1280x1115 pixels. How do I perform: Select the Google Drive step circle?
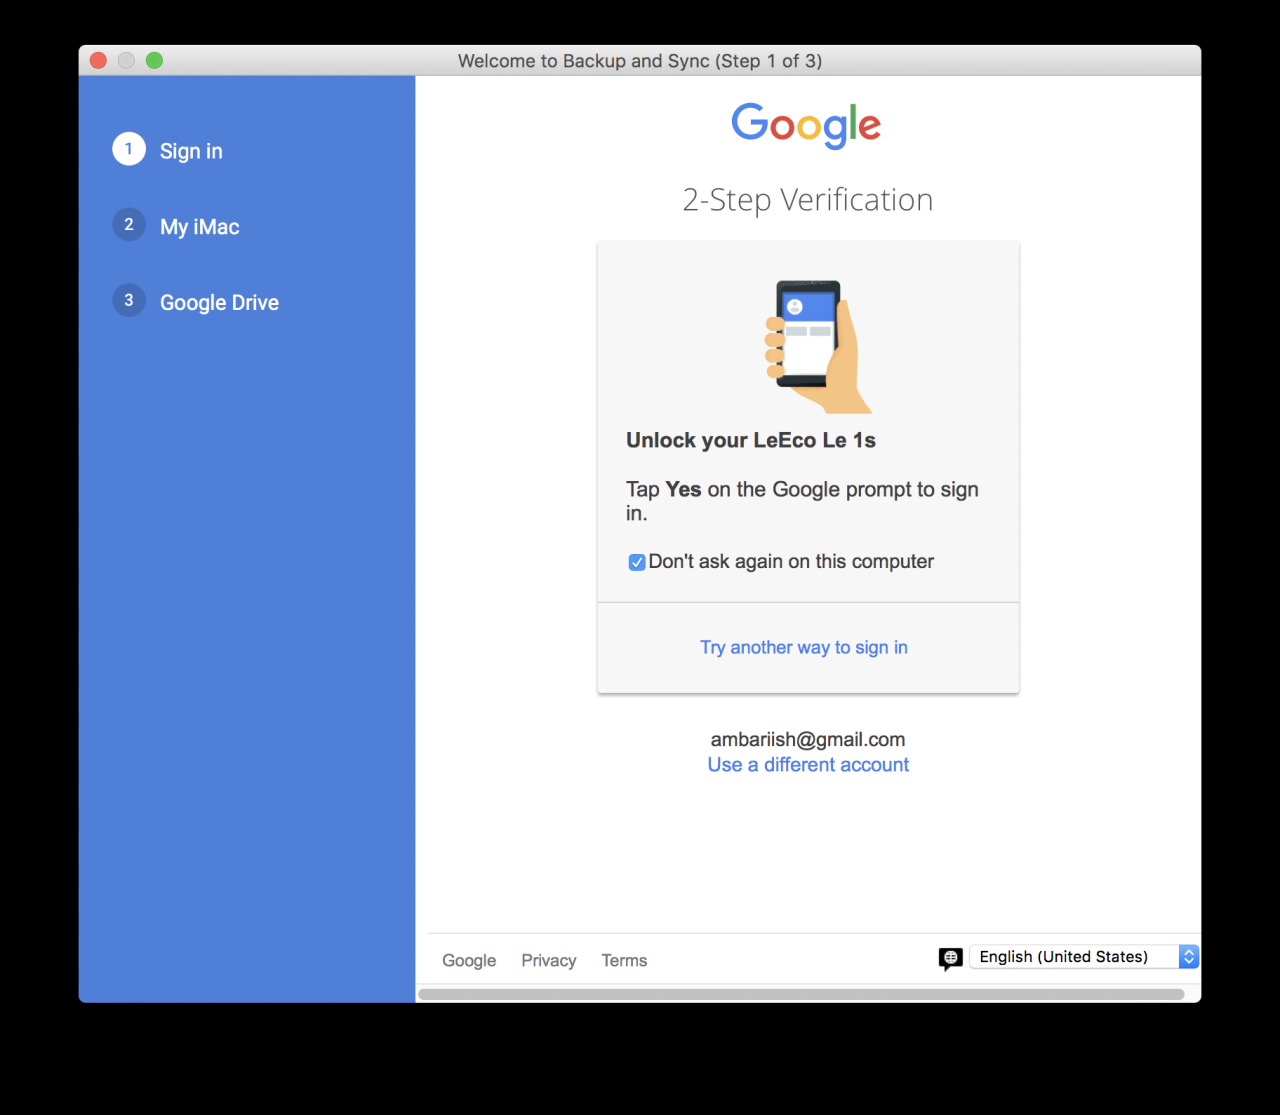click(x=128, y=300)
